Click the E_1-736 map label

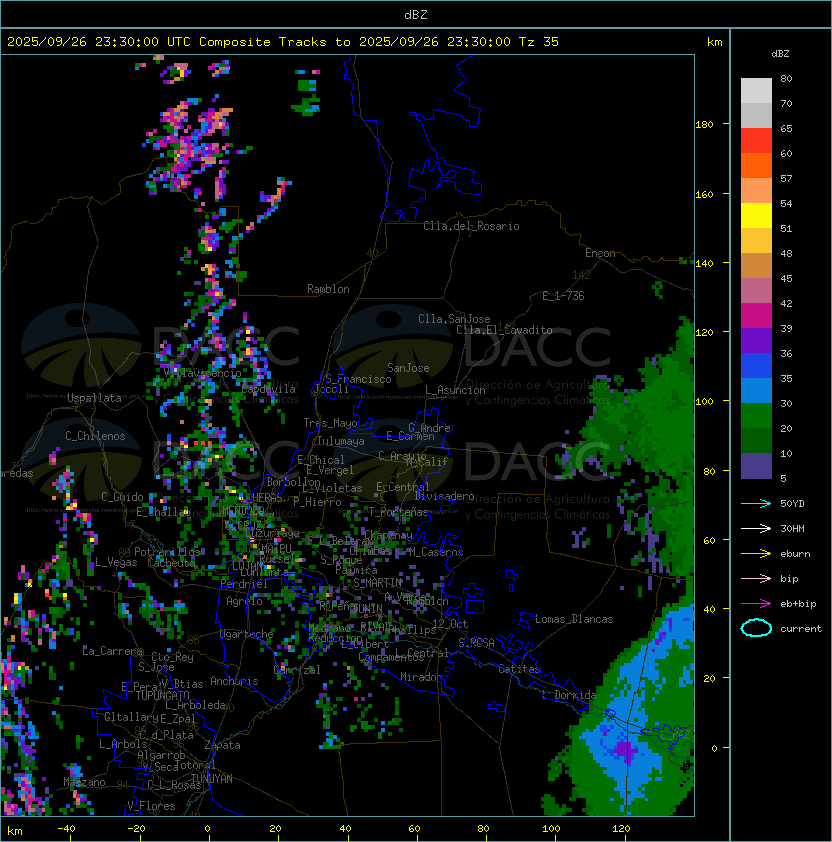[x=563, y=296]
